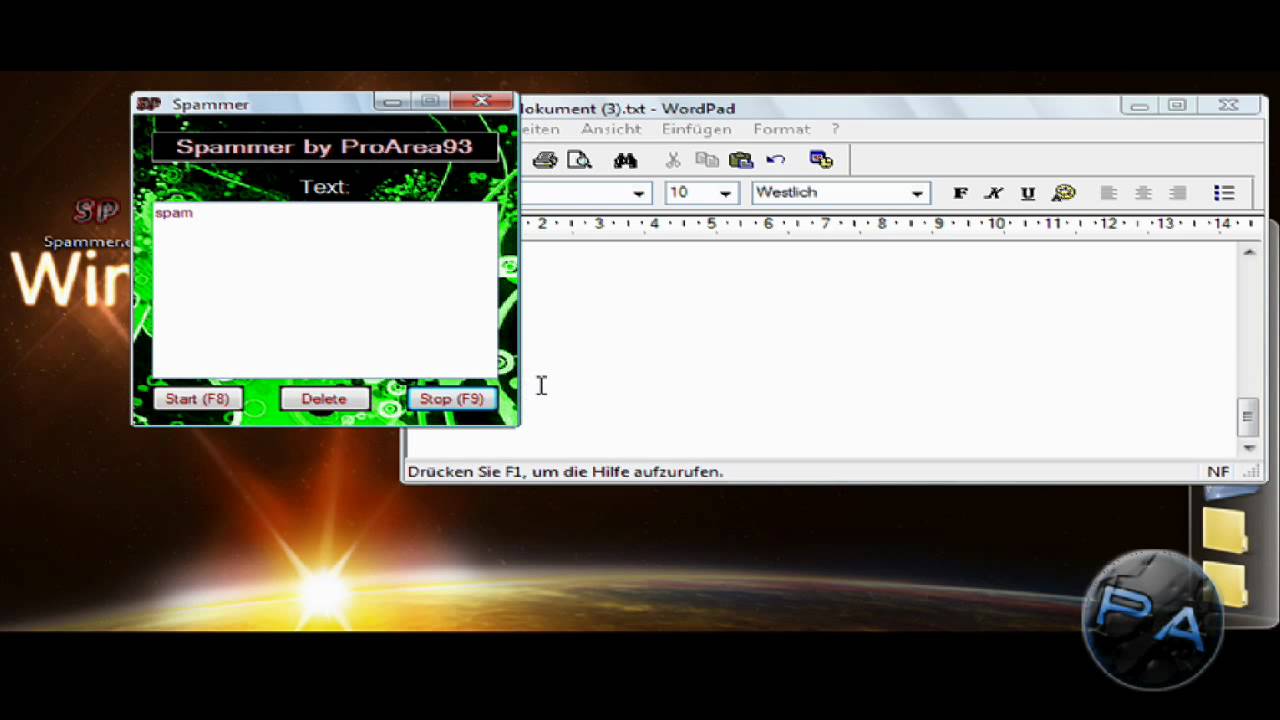Viewport: 1280px width, 720px height.
Task: Align text left in WordPad
Action: point(1108,193)
